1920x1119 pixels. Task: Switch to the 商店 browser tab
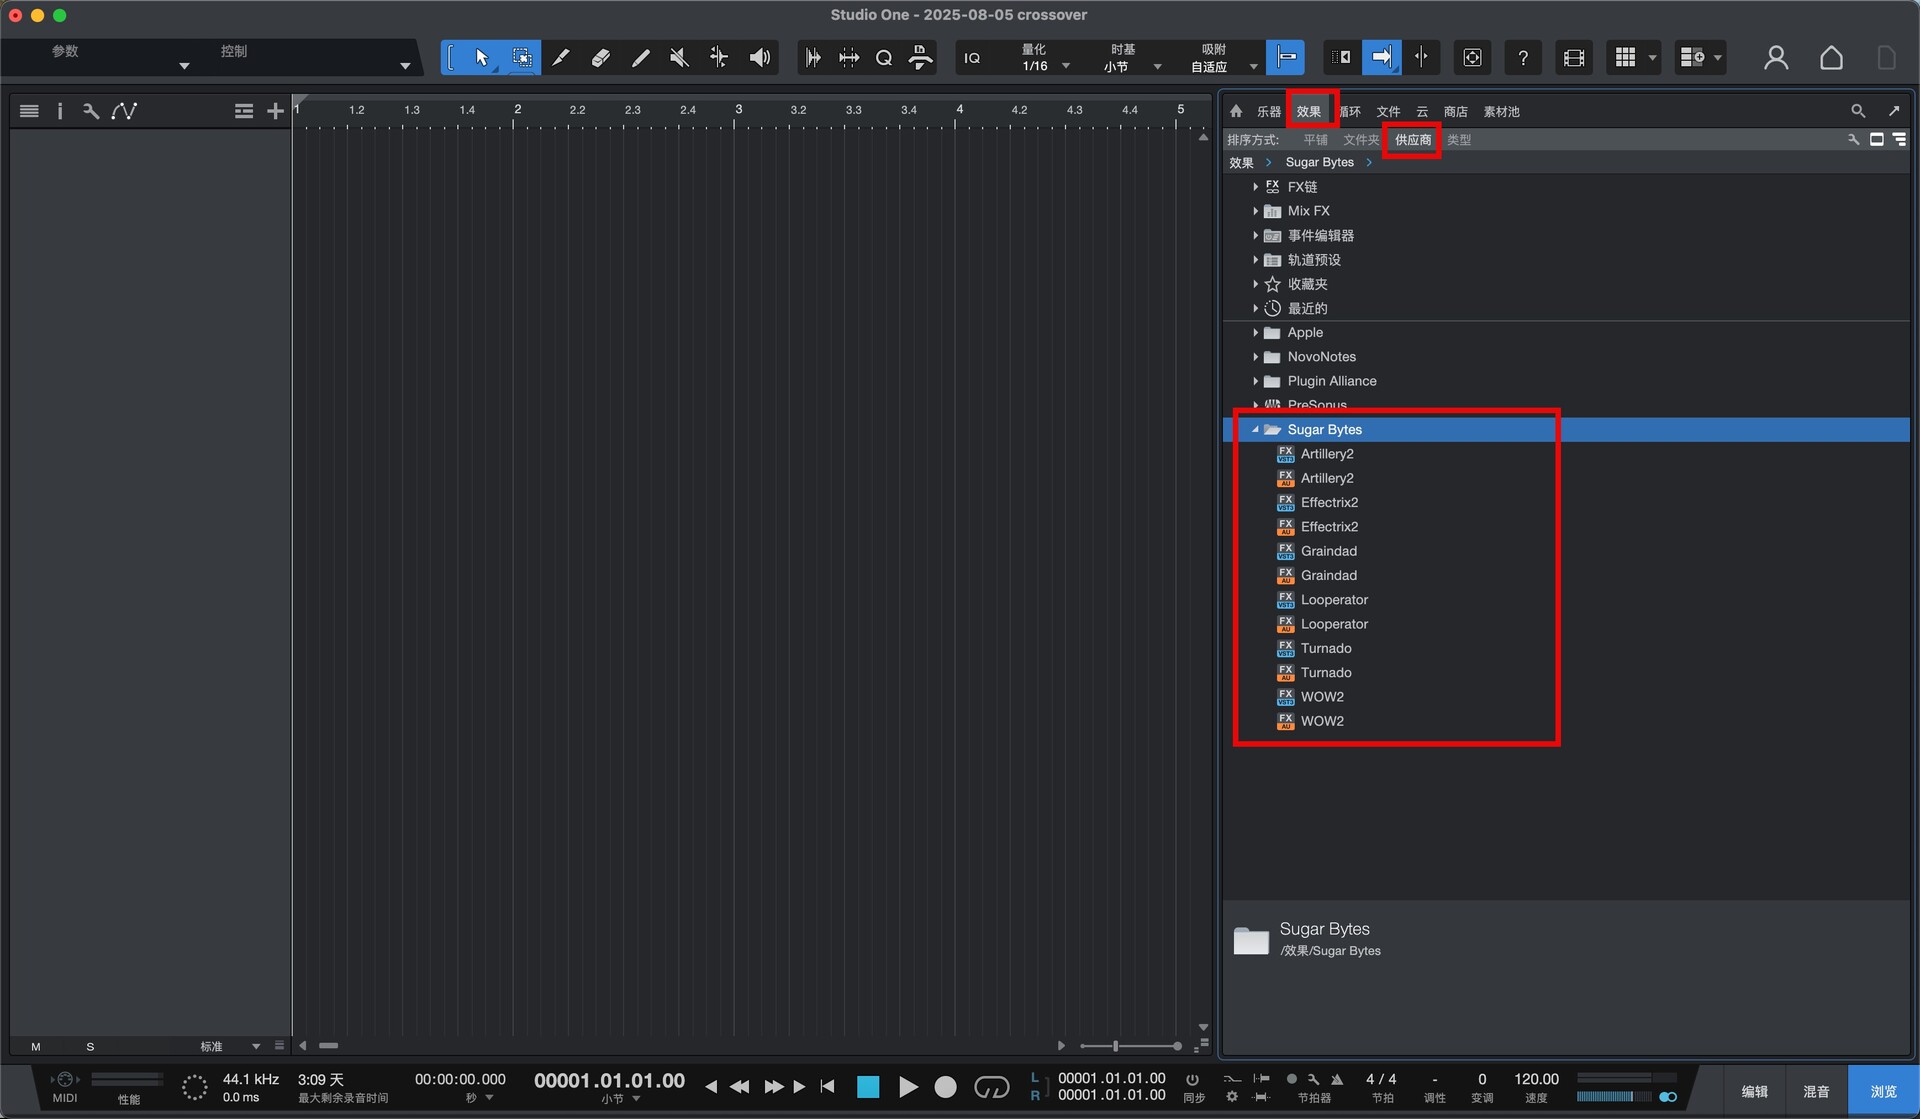click(x=1455, y=112)
